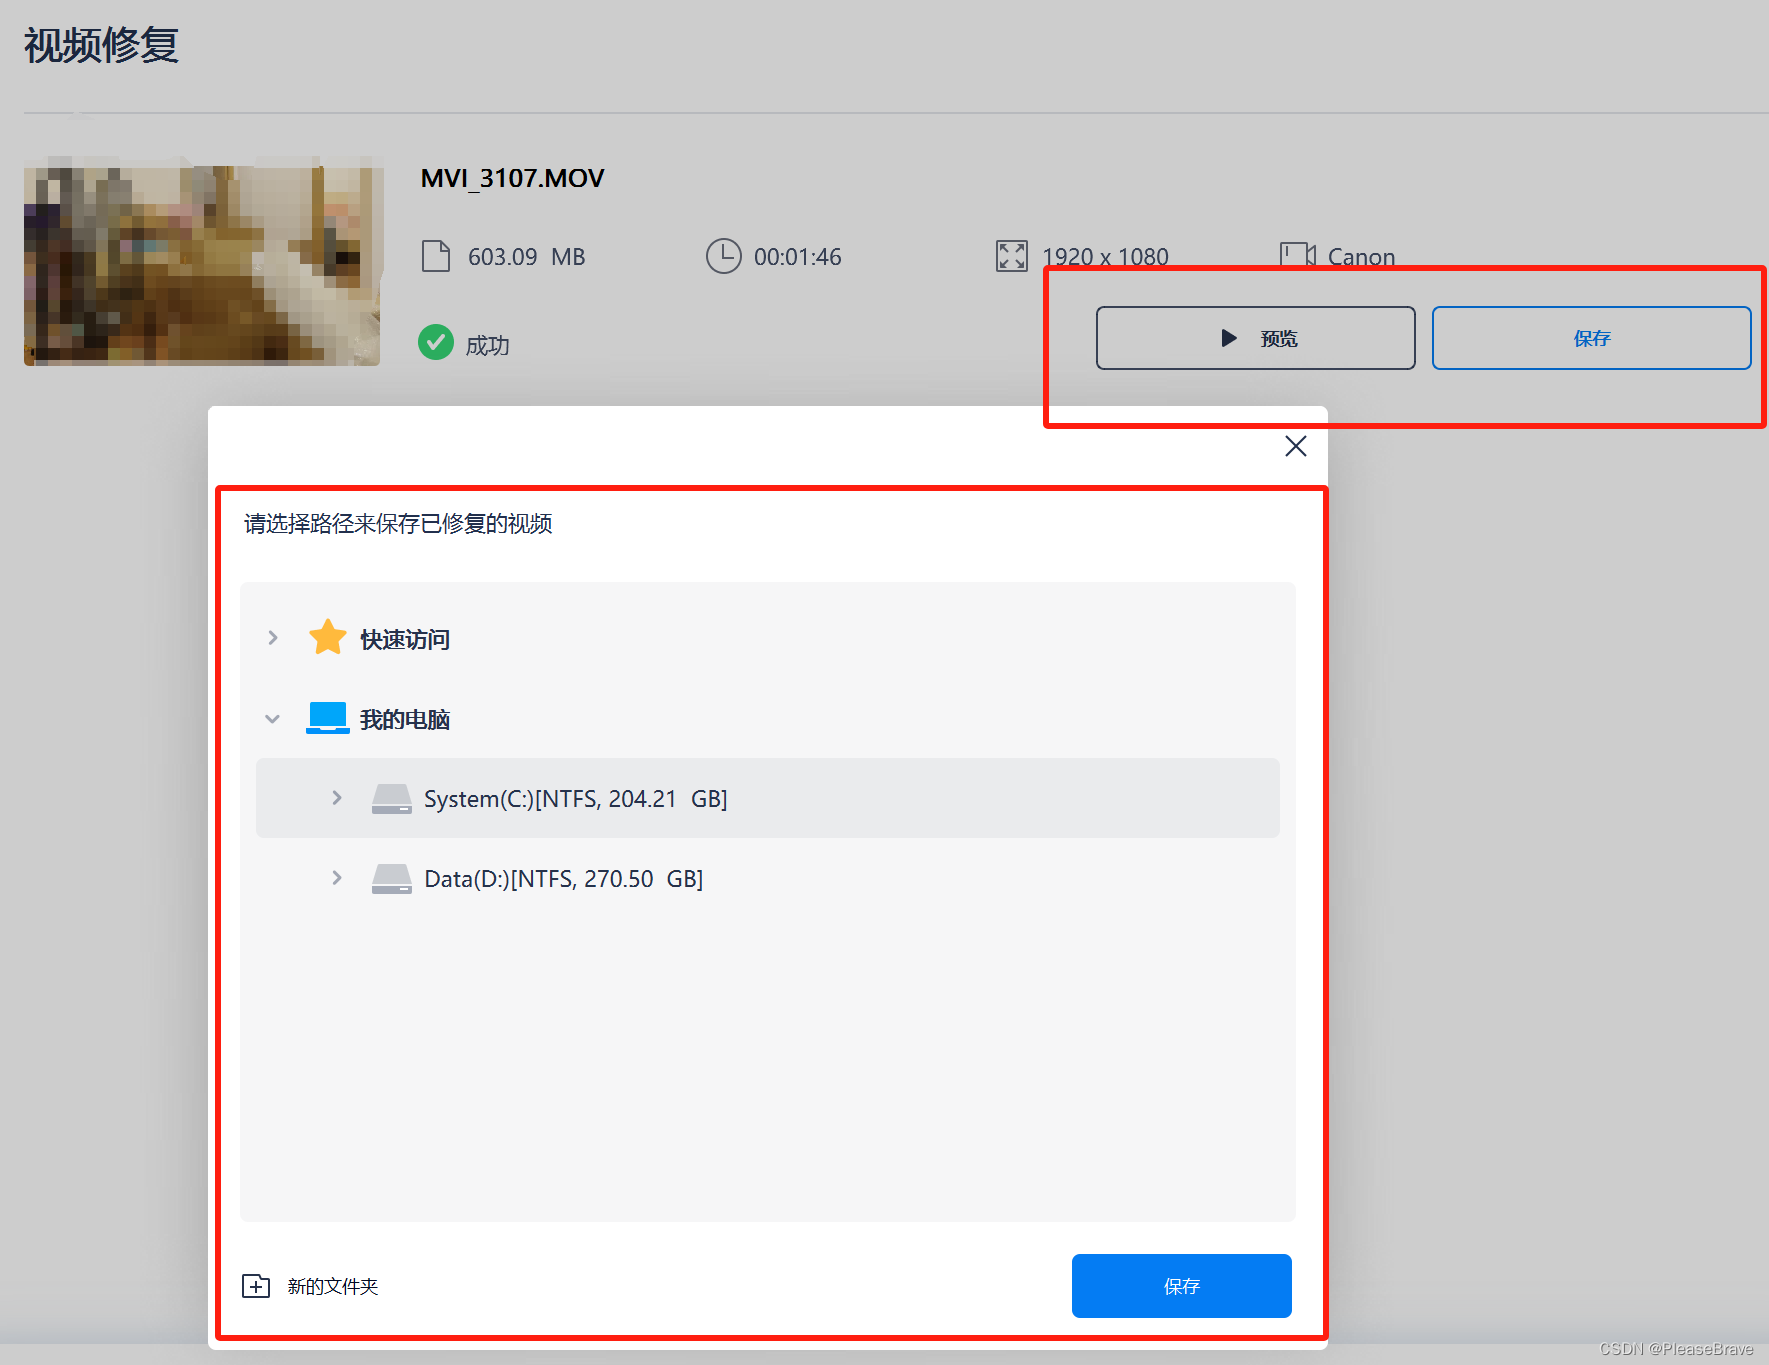The height and width of the screenshot is (1365, 1769).
Task: Click the 1920 x 1080 resolution text
Action: (1105, 256)
